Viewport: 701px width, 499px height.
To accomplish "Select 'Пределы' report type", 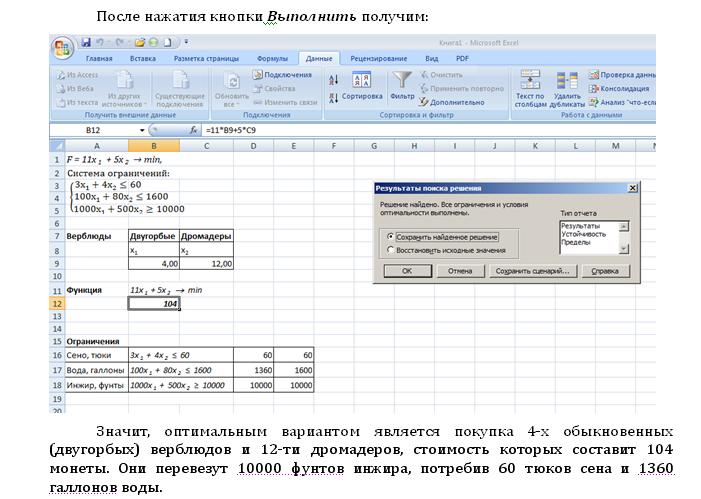I will pos(576,242).
